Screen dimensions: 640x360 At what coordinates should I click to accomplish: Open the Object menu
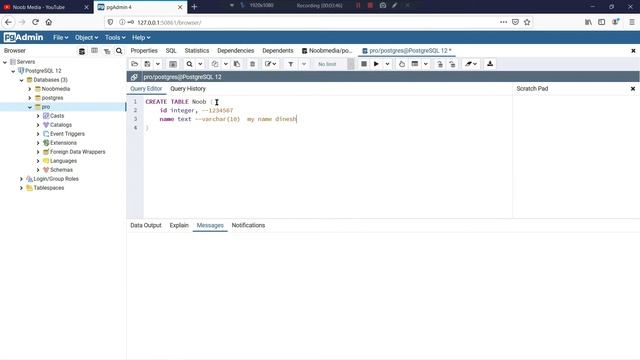tap(86, 38)
